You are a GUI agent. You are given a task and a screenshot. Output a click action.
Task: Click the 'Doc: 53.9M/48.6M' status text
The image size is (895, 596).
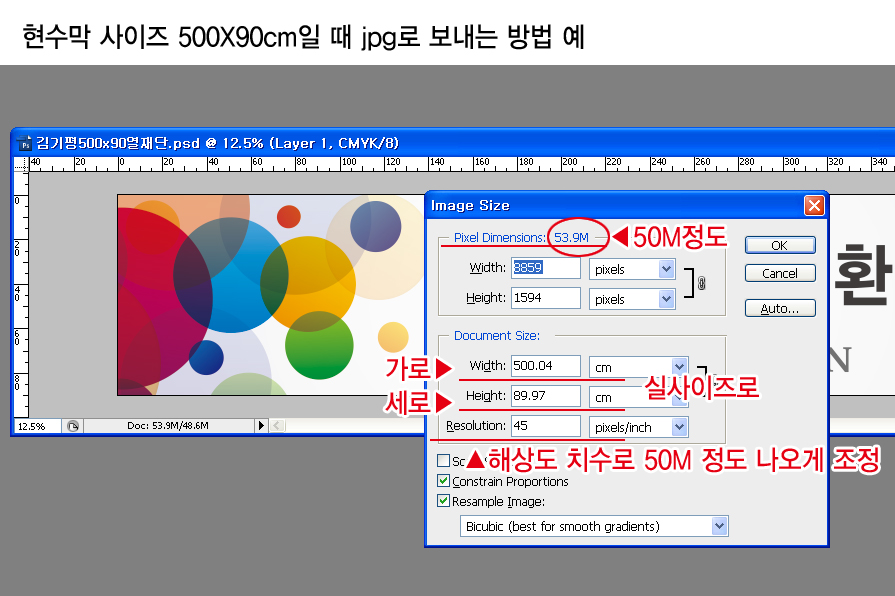click(167, 426)
